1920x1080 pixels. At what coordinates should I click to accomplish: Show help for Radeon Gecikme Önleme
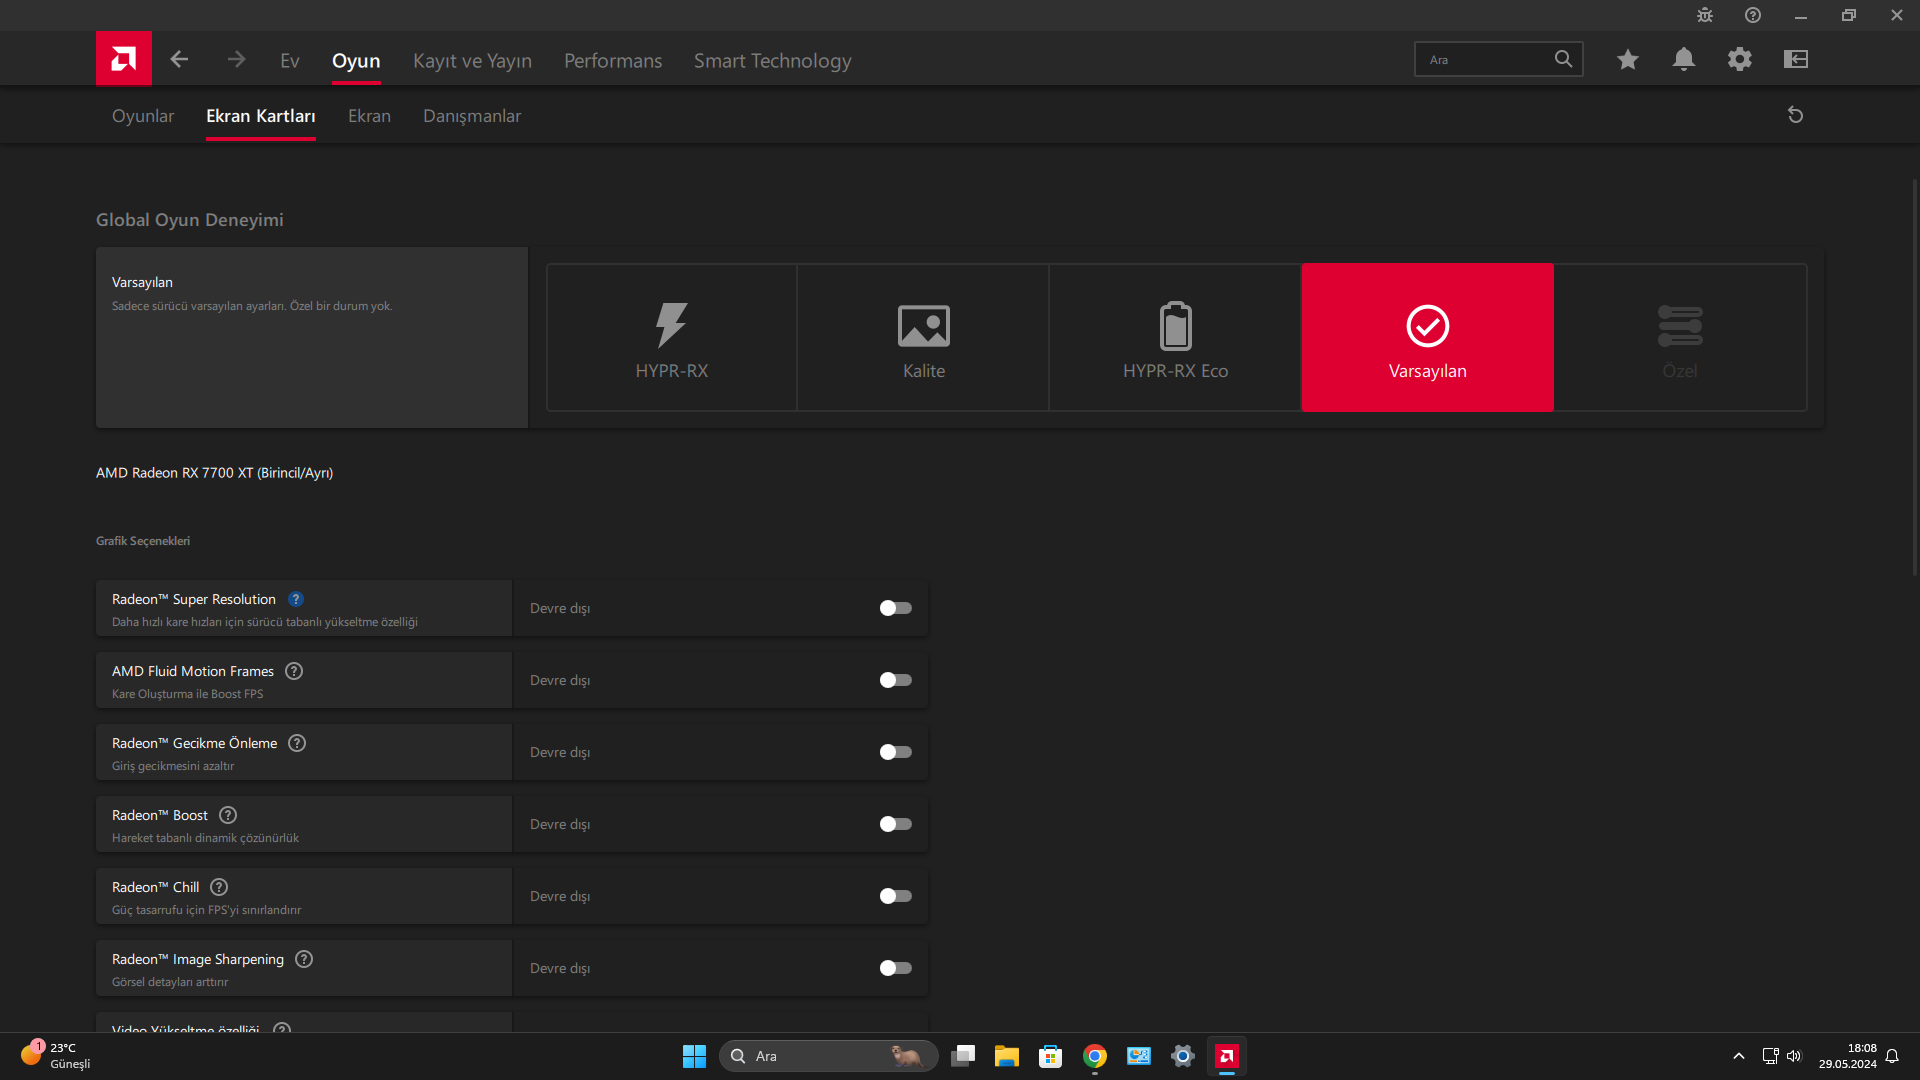(x=297, y=743)
